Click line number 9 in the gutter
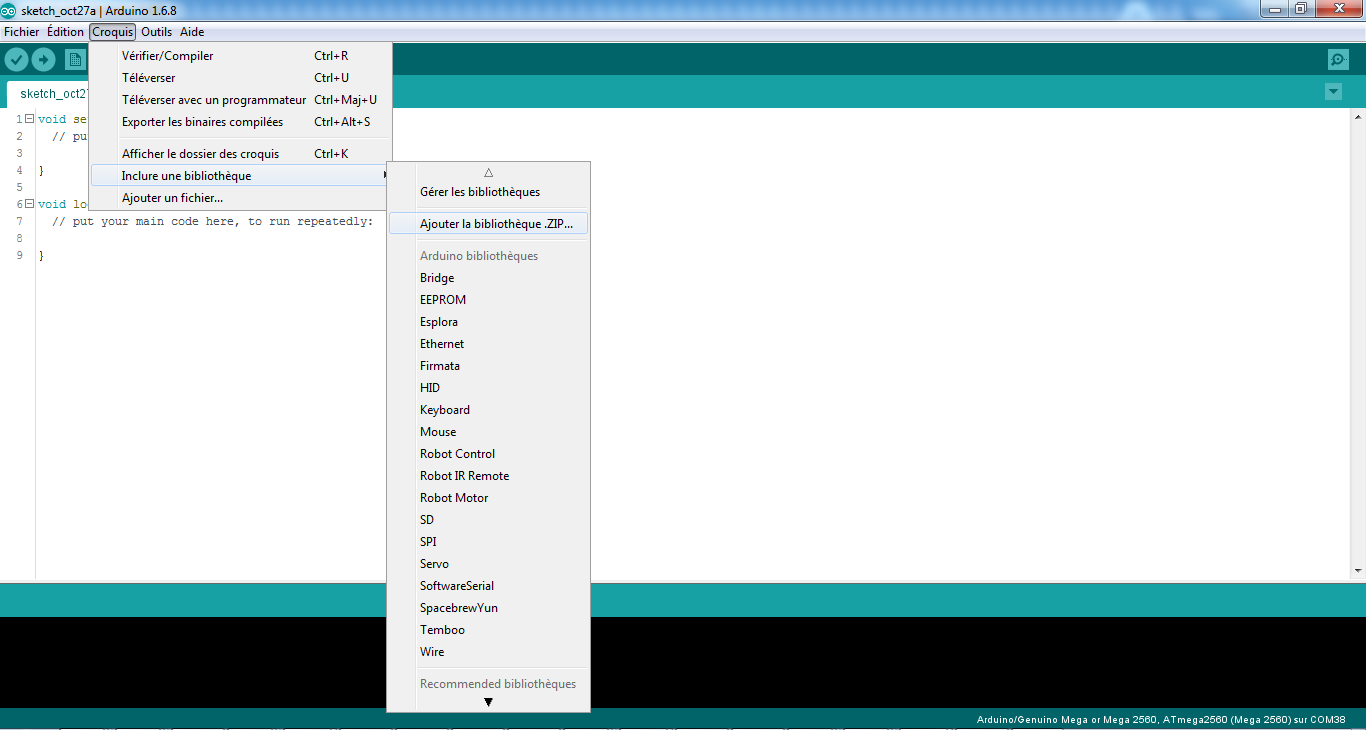Image resolution: width=1366 pixels, height=730 pixels. click(x=20, y=256)
